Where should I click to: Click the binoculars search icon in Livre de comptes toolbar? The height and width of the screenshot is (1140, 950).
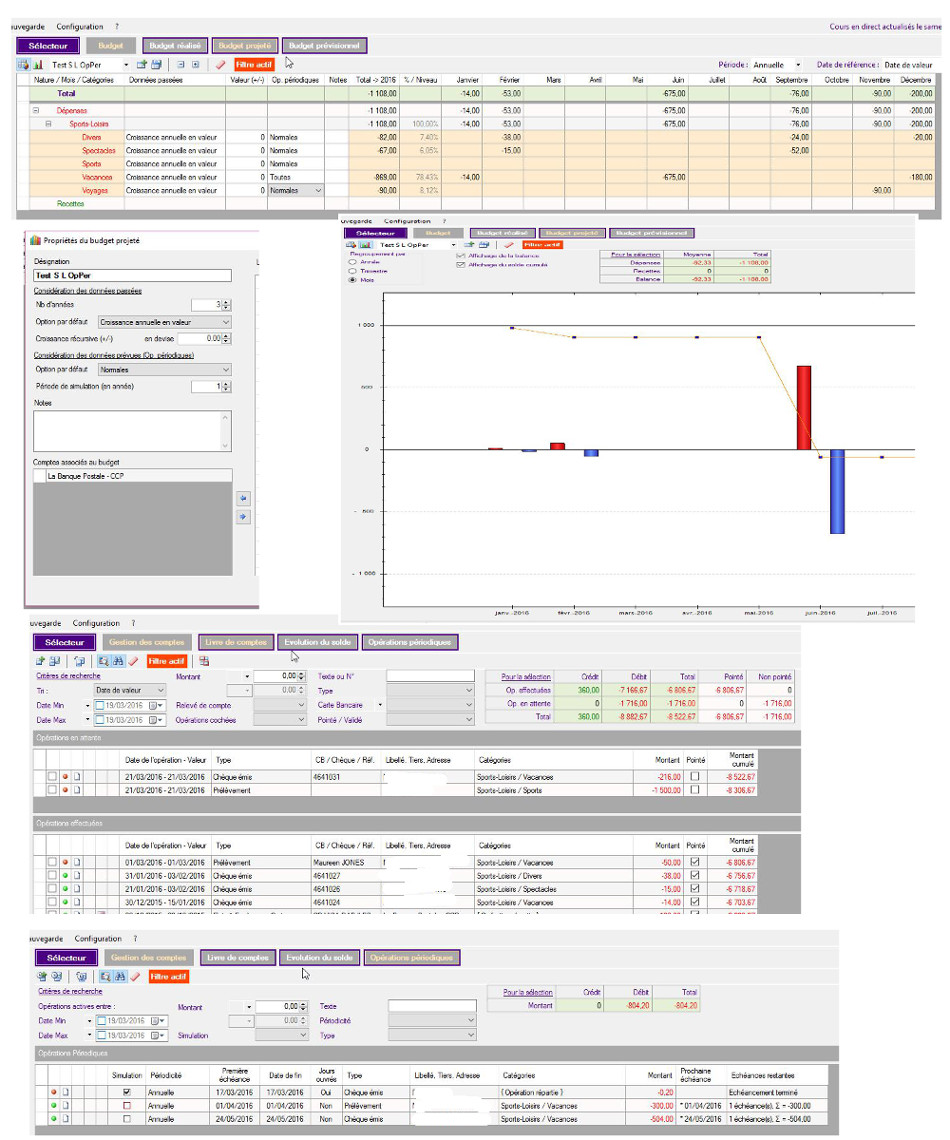tap(118, 661)
